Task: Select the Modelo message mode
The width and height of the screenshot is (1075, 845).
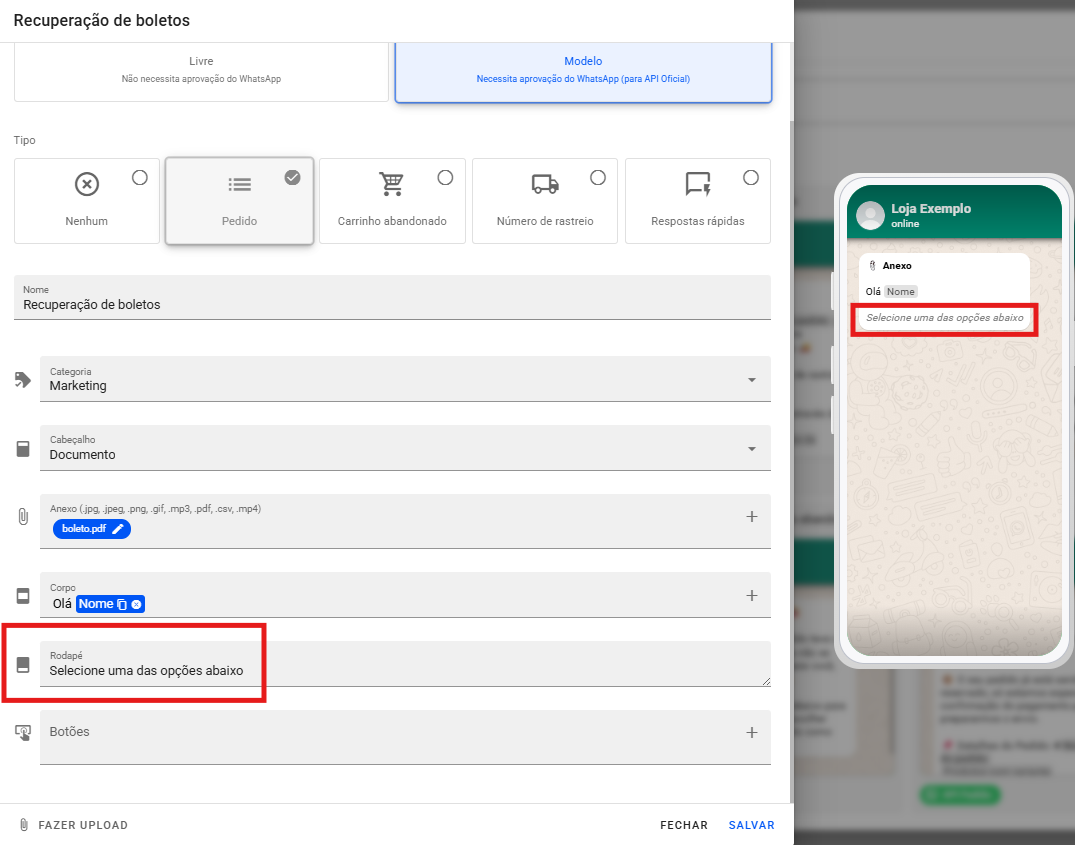Action: [x=583, y=70]
